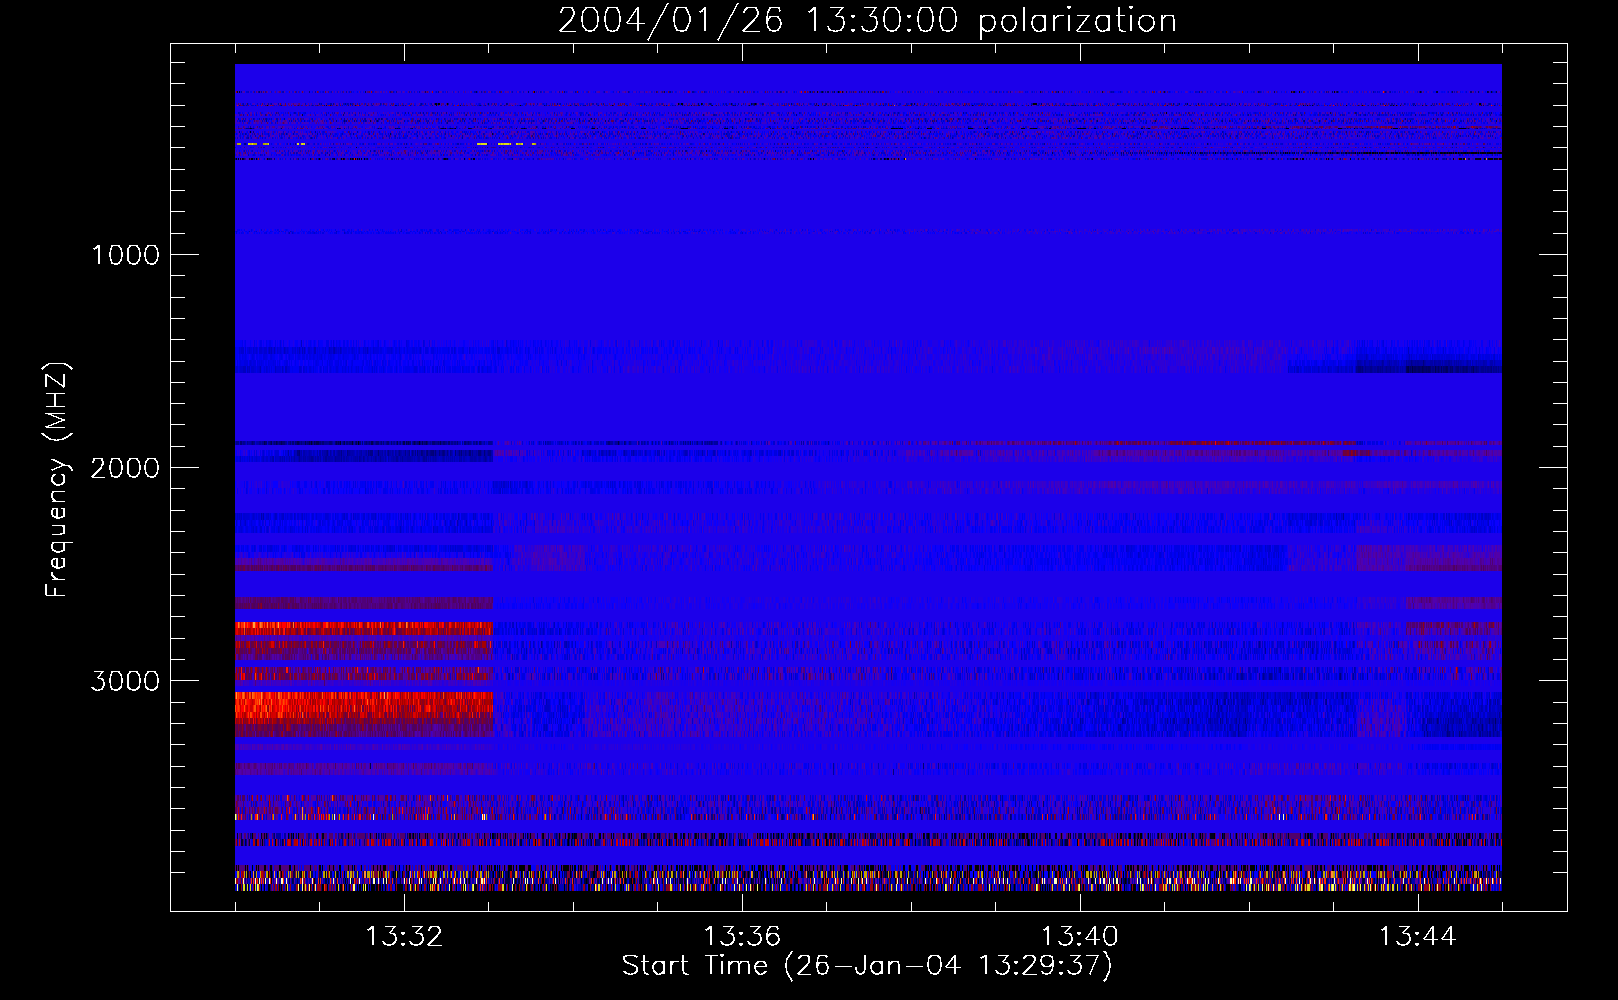
Task: Click the 1000 frequency tick label
Action: click(126, 255)
